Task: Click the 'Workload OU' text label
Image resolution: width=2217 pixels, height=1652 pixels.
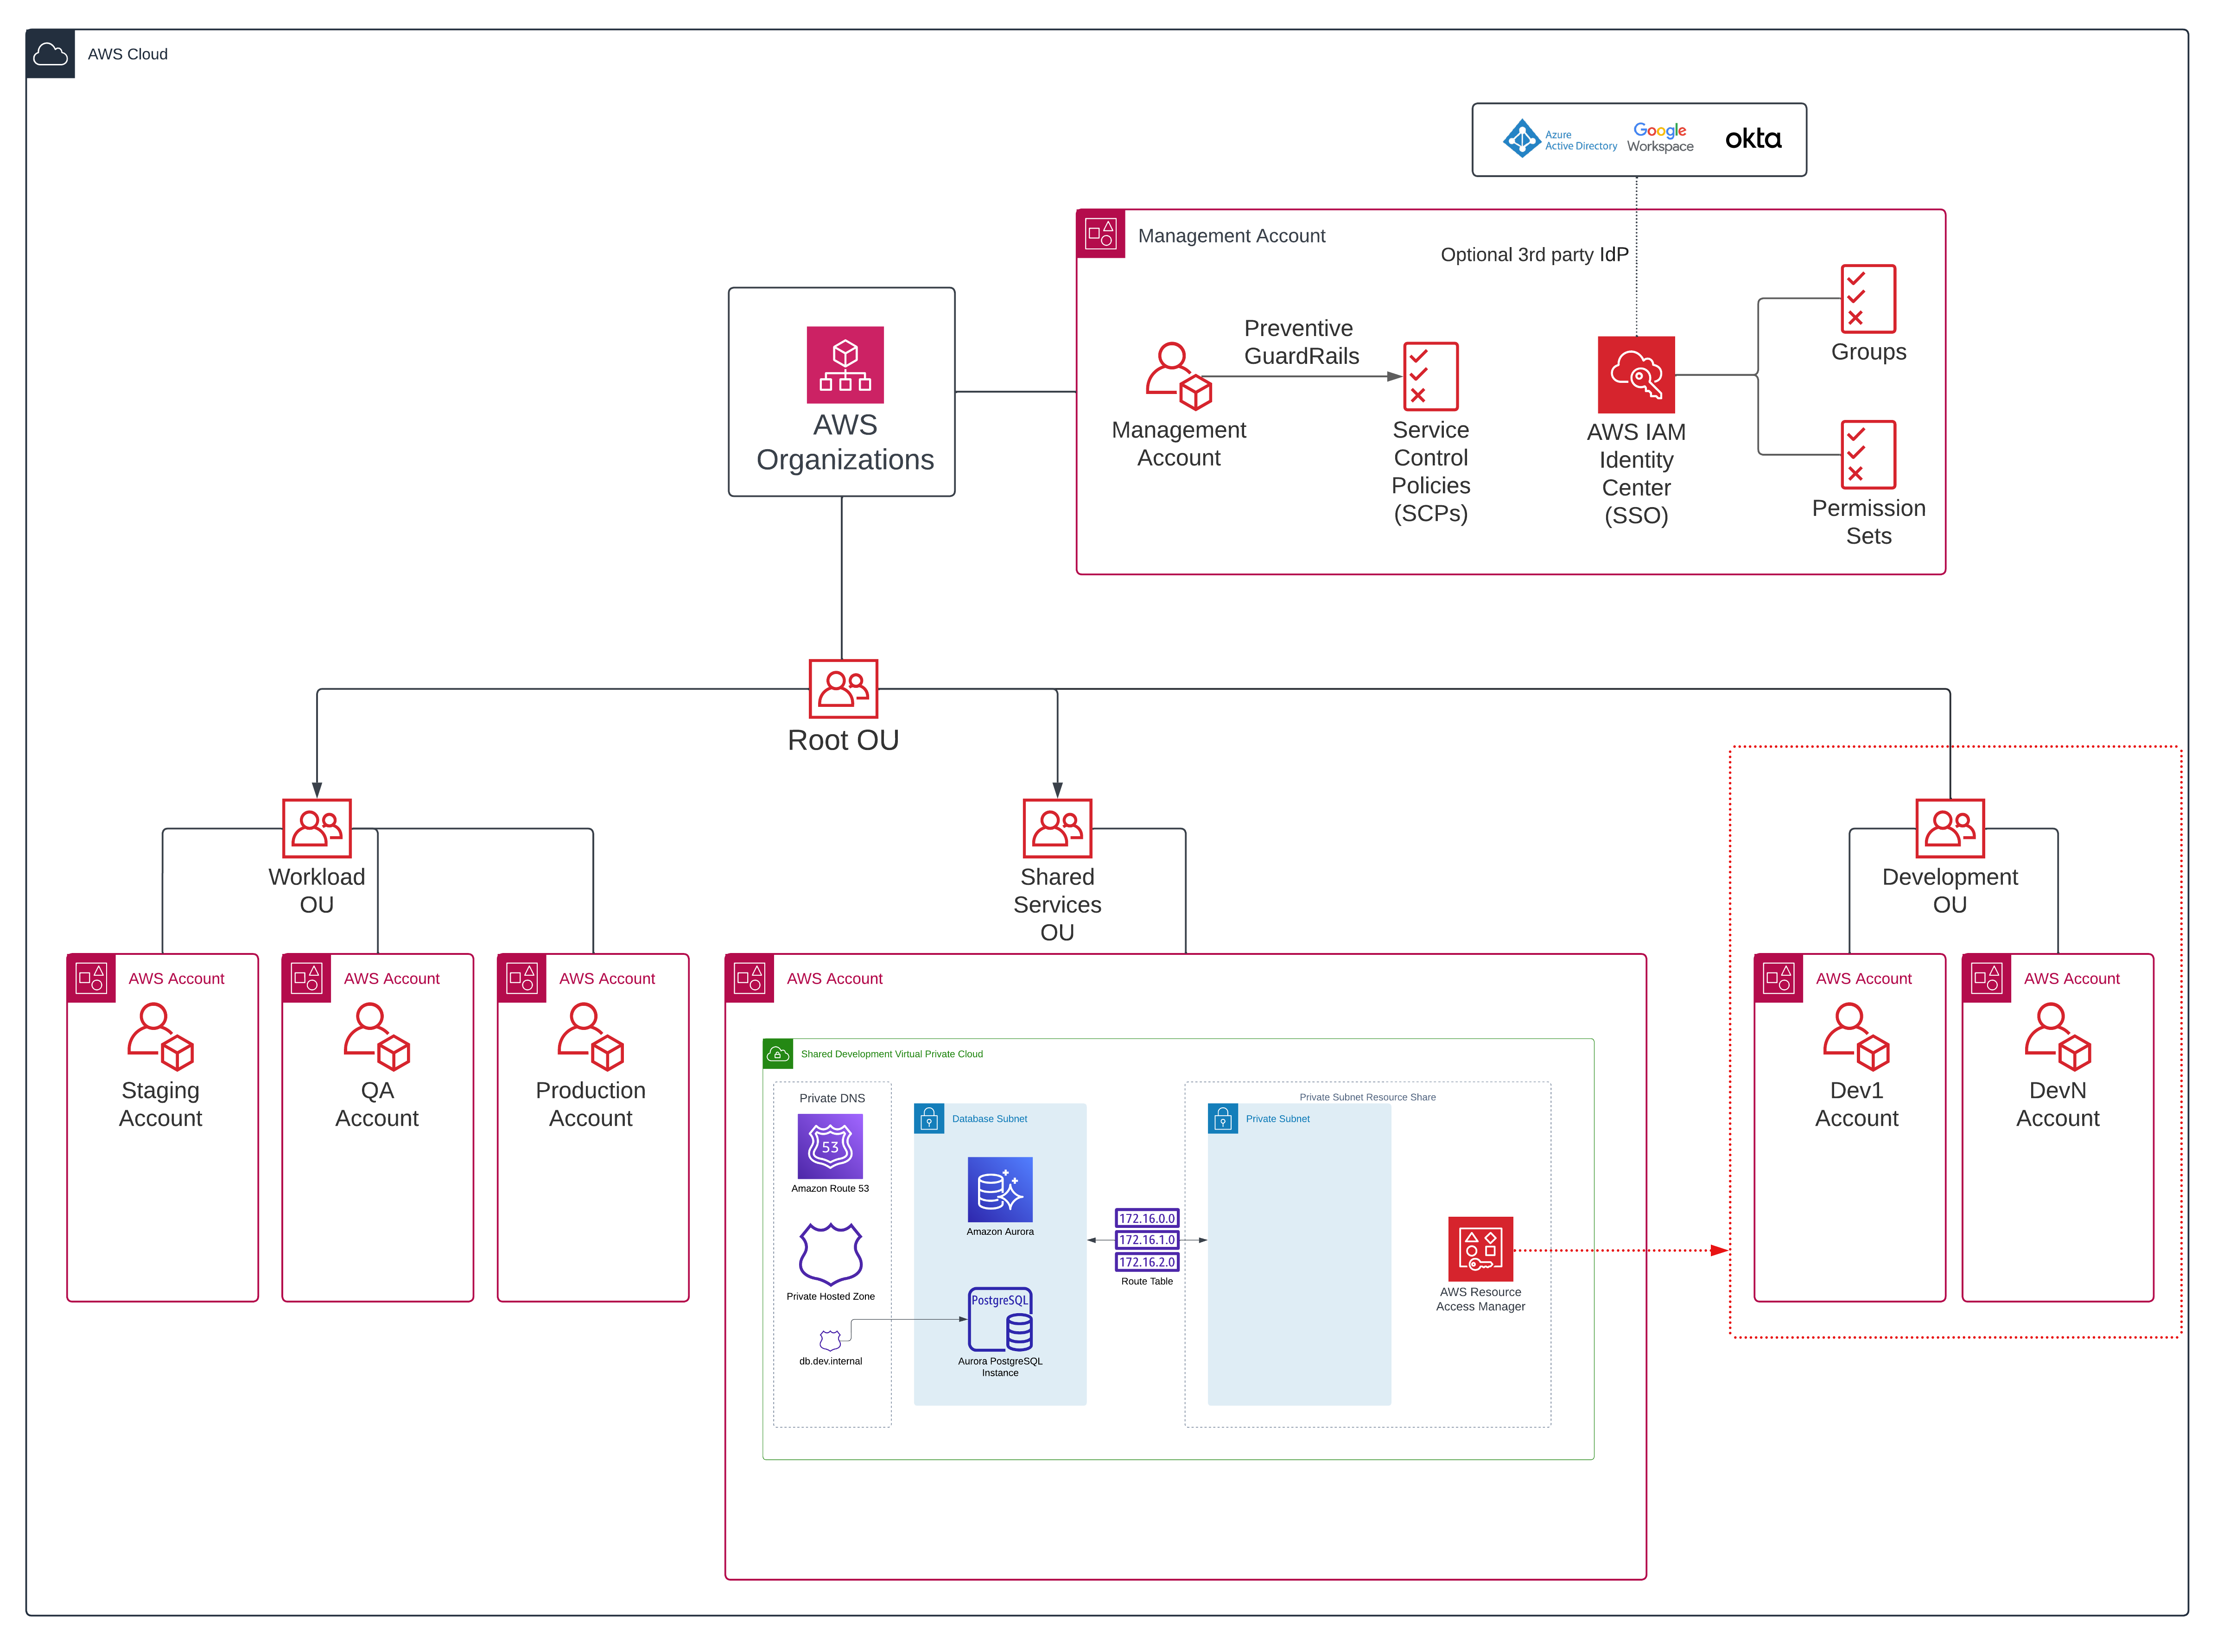Action: tap(317, 890)
